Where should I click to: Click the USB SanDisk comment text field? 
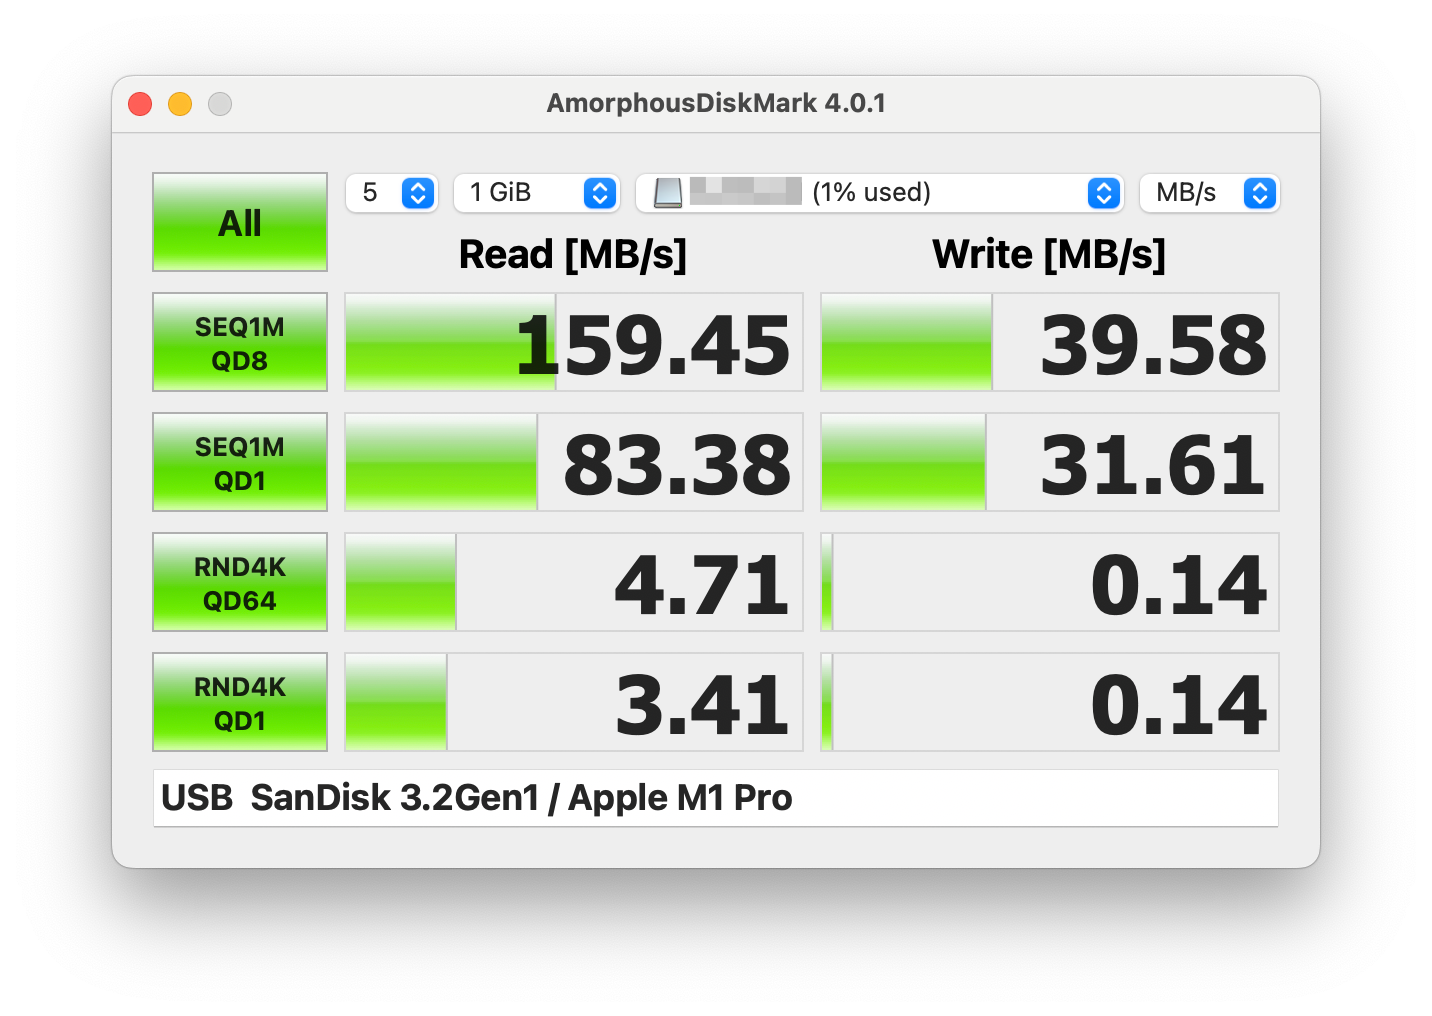[716, 798]
